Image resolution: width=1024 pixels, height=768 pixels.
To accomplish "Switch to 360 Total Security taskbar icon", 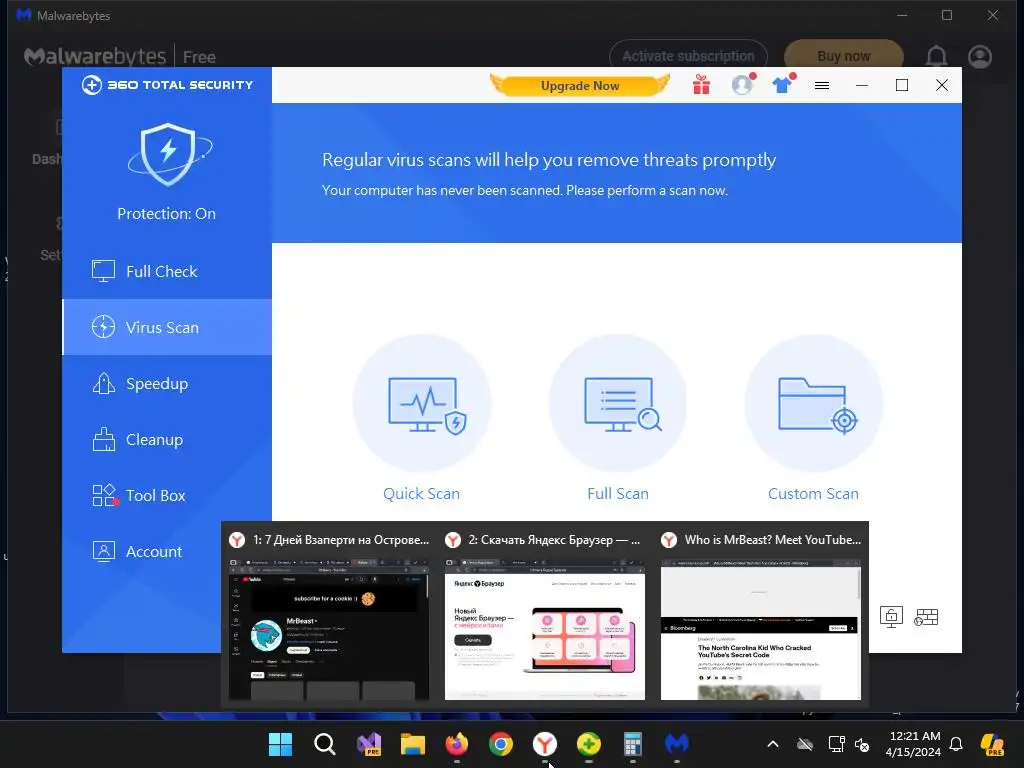I will click(x=588, y=744).
